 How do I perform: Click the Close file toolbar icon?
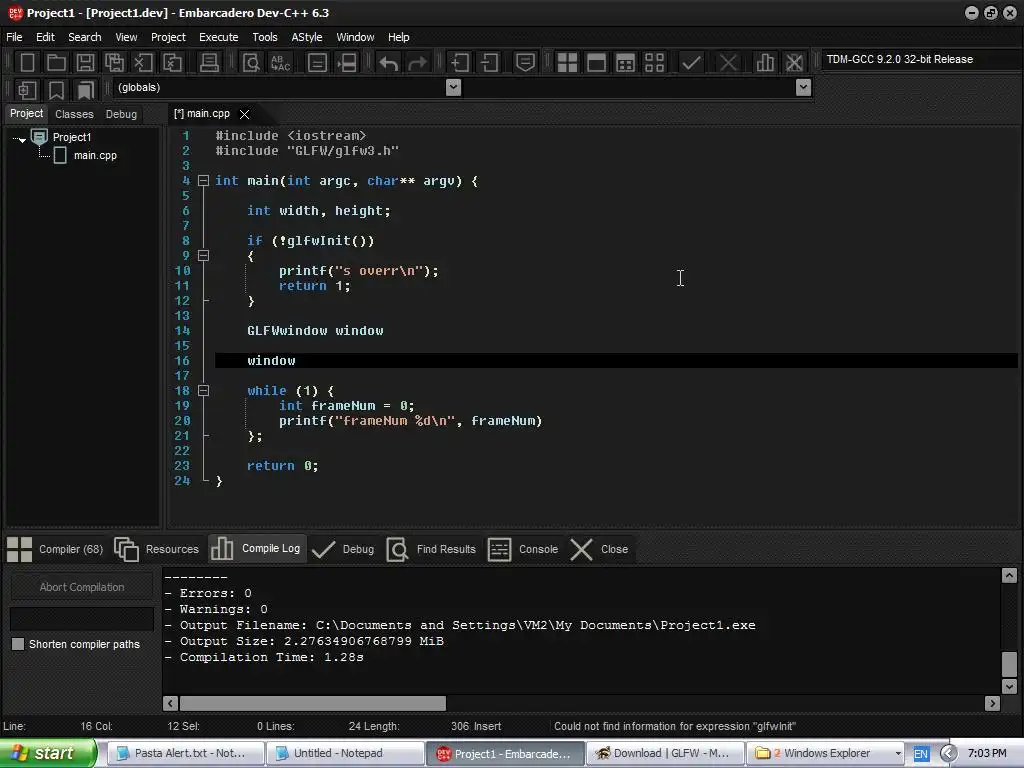[x=143, y=63]
